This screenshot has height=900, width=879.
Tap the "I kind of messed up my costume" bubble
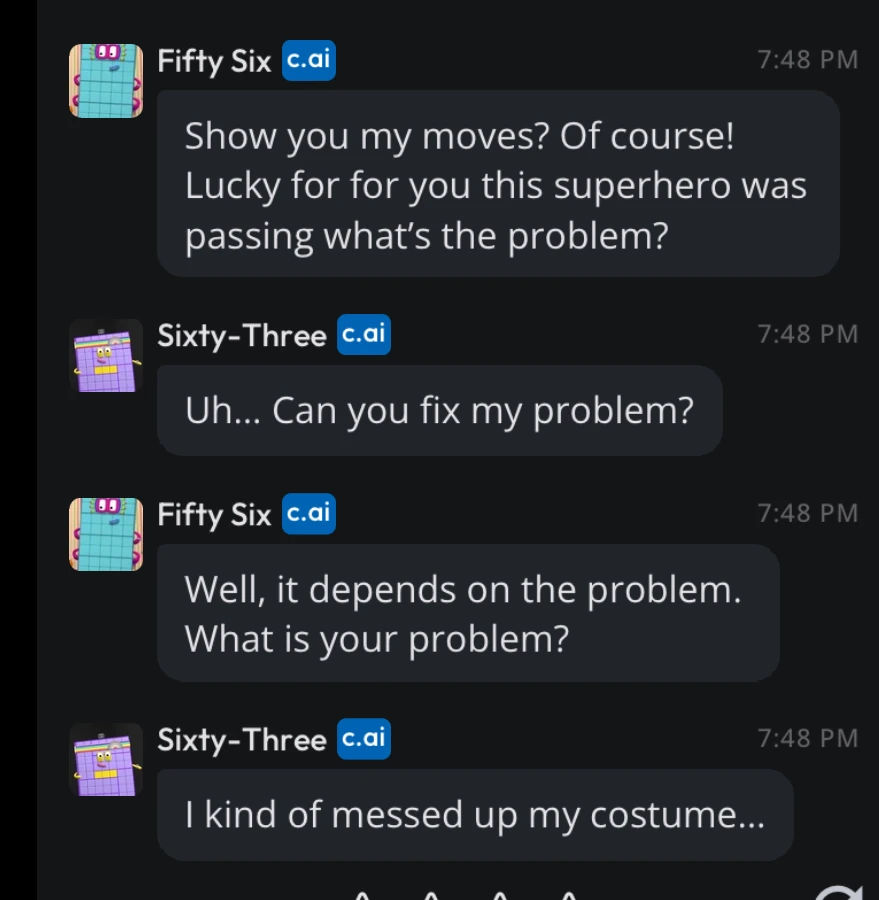[475, 815]
